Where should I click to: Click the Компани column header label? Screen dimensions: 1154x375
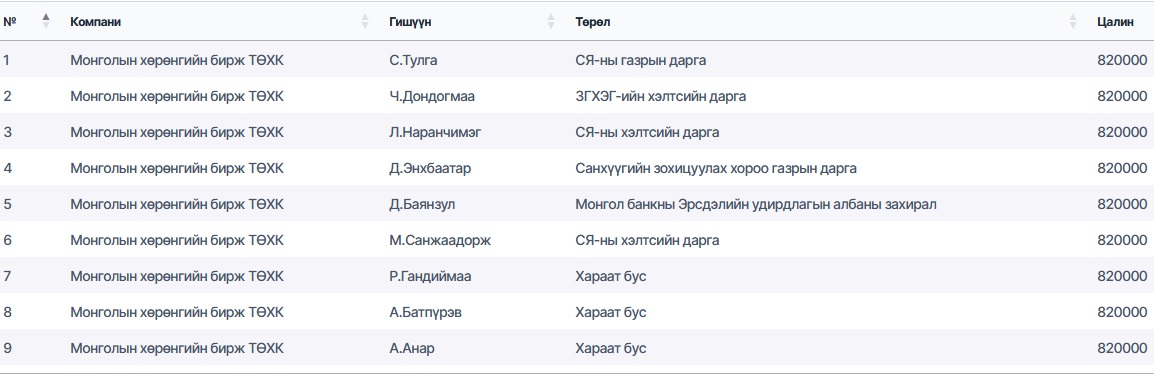click(96, 22)
